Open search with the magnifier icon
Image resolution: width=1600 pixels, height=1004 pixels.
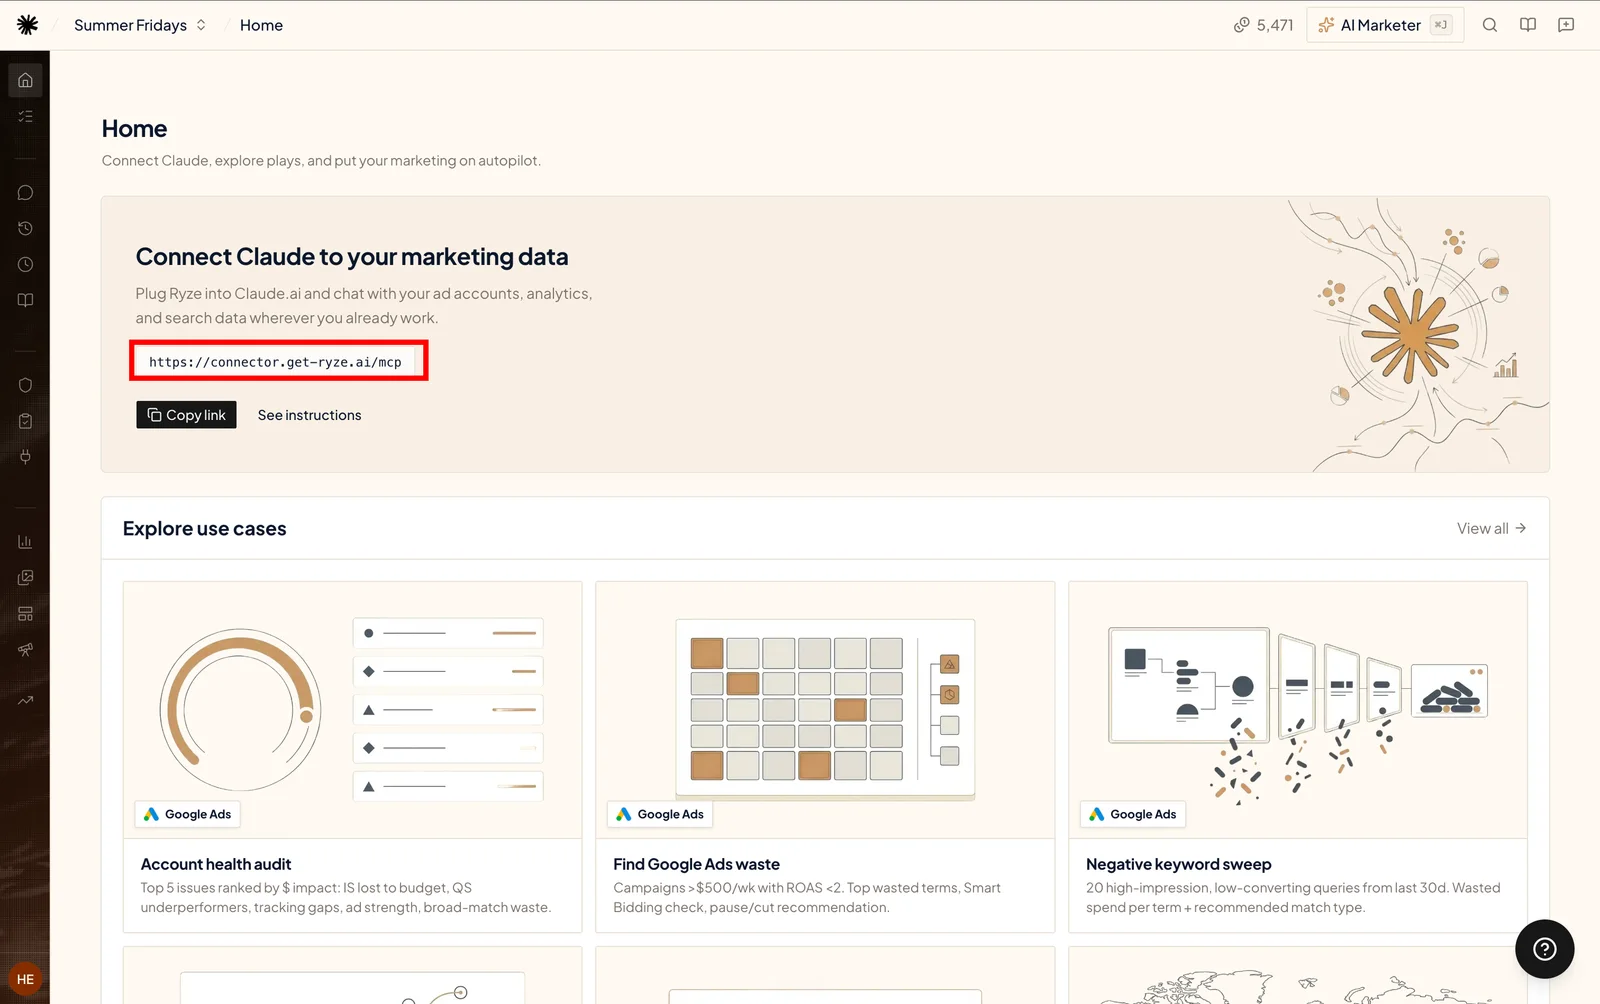[1490, 25]
